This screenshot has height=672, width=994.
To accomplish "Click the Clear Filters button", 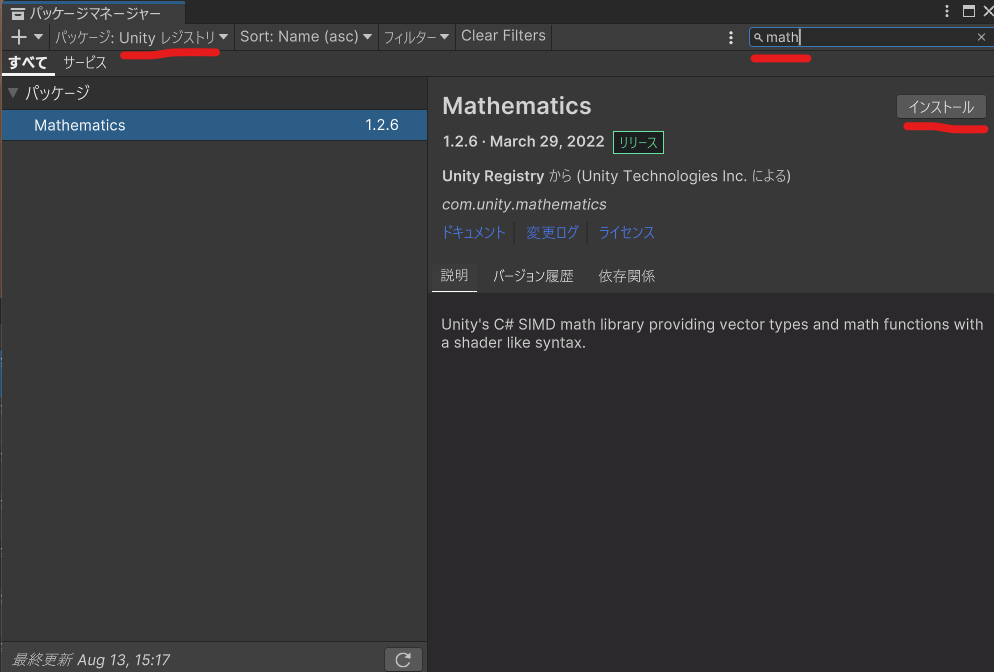I will [503, 36].
